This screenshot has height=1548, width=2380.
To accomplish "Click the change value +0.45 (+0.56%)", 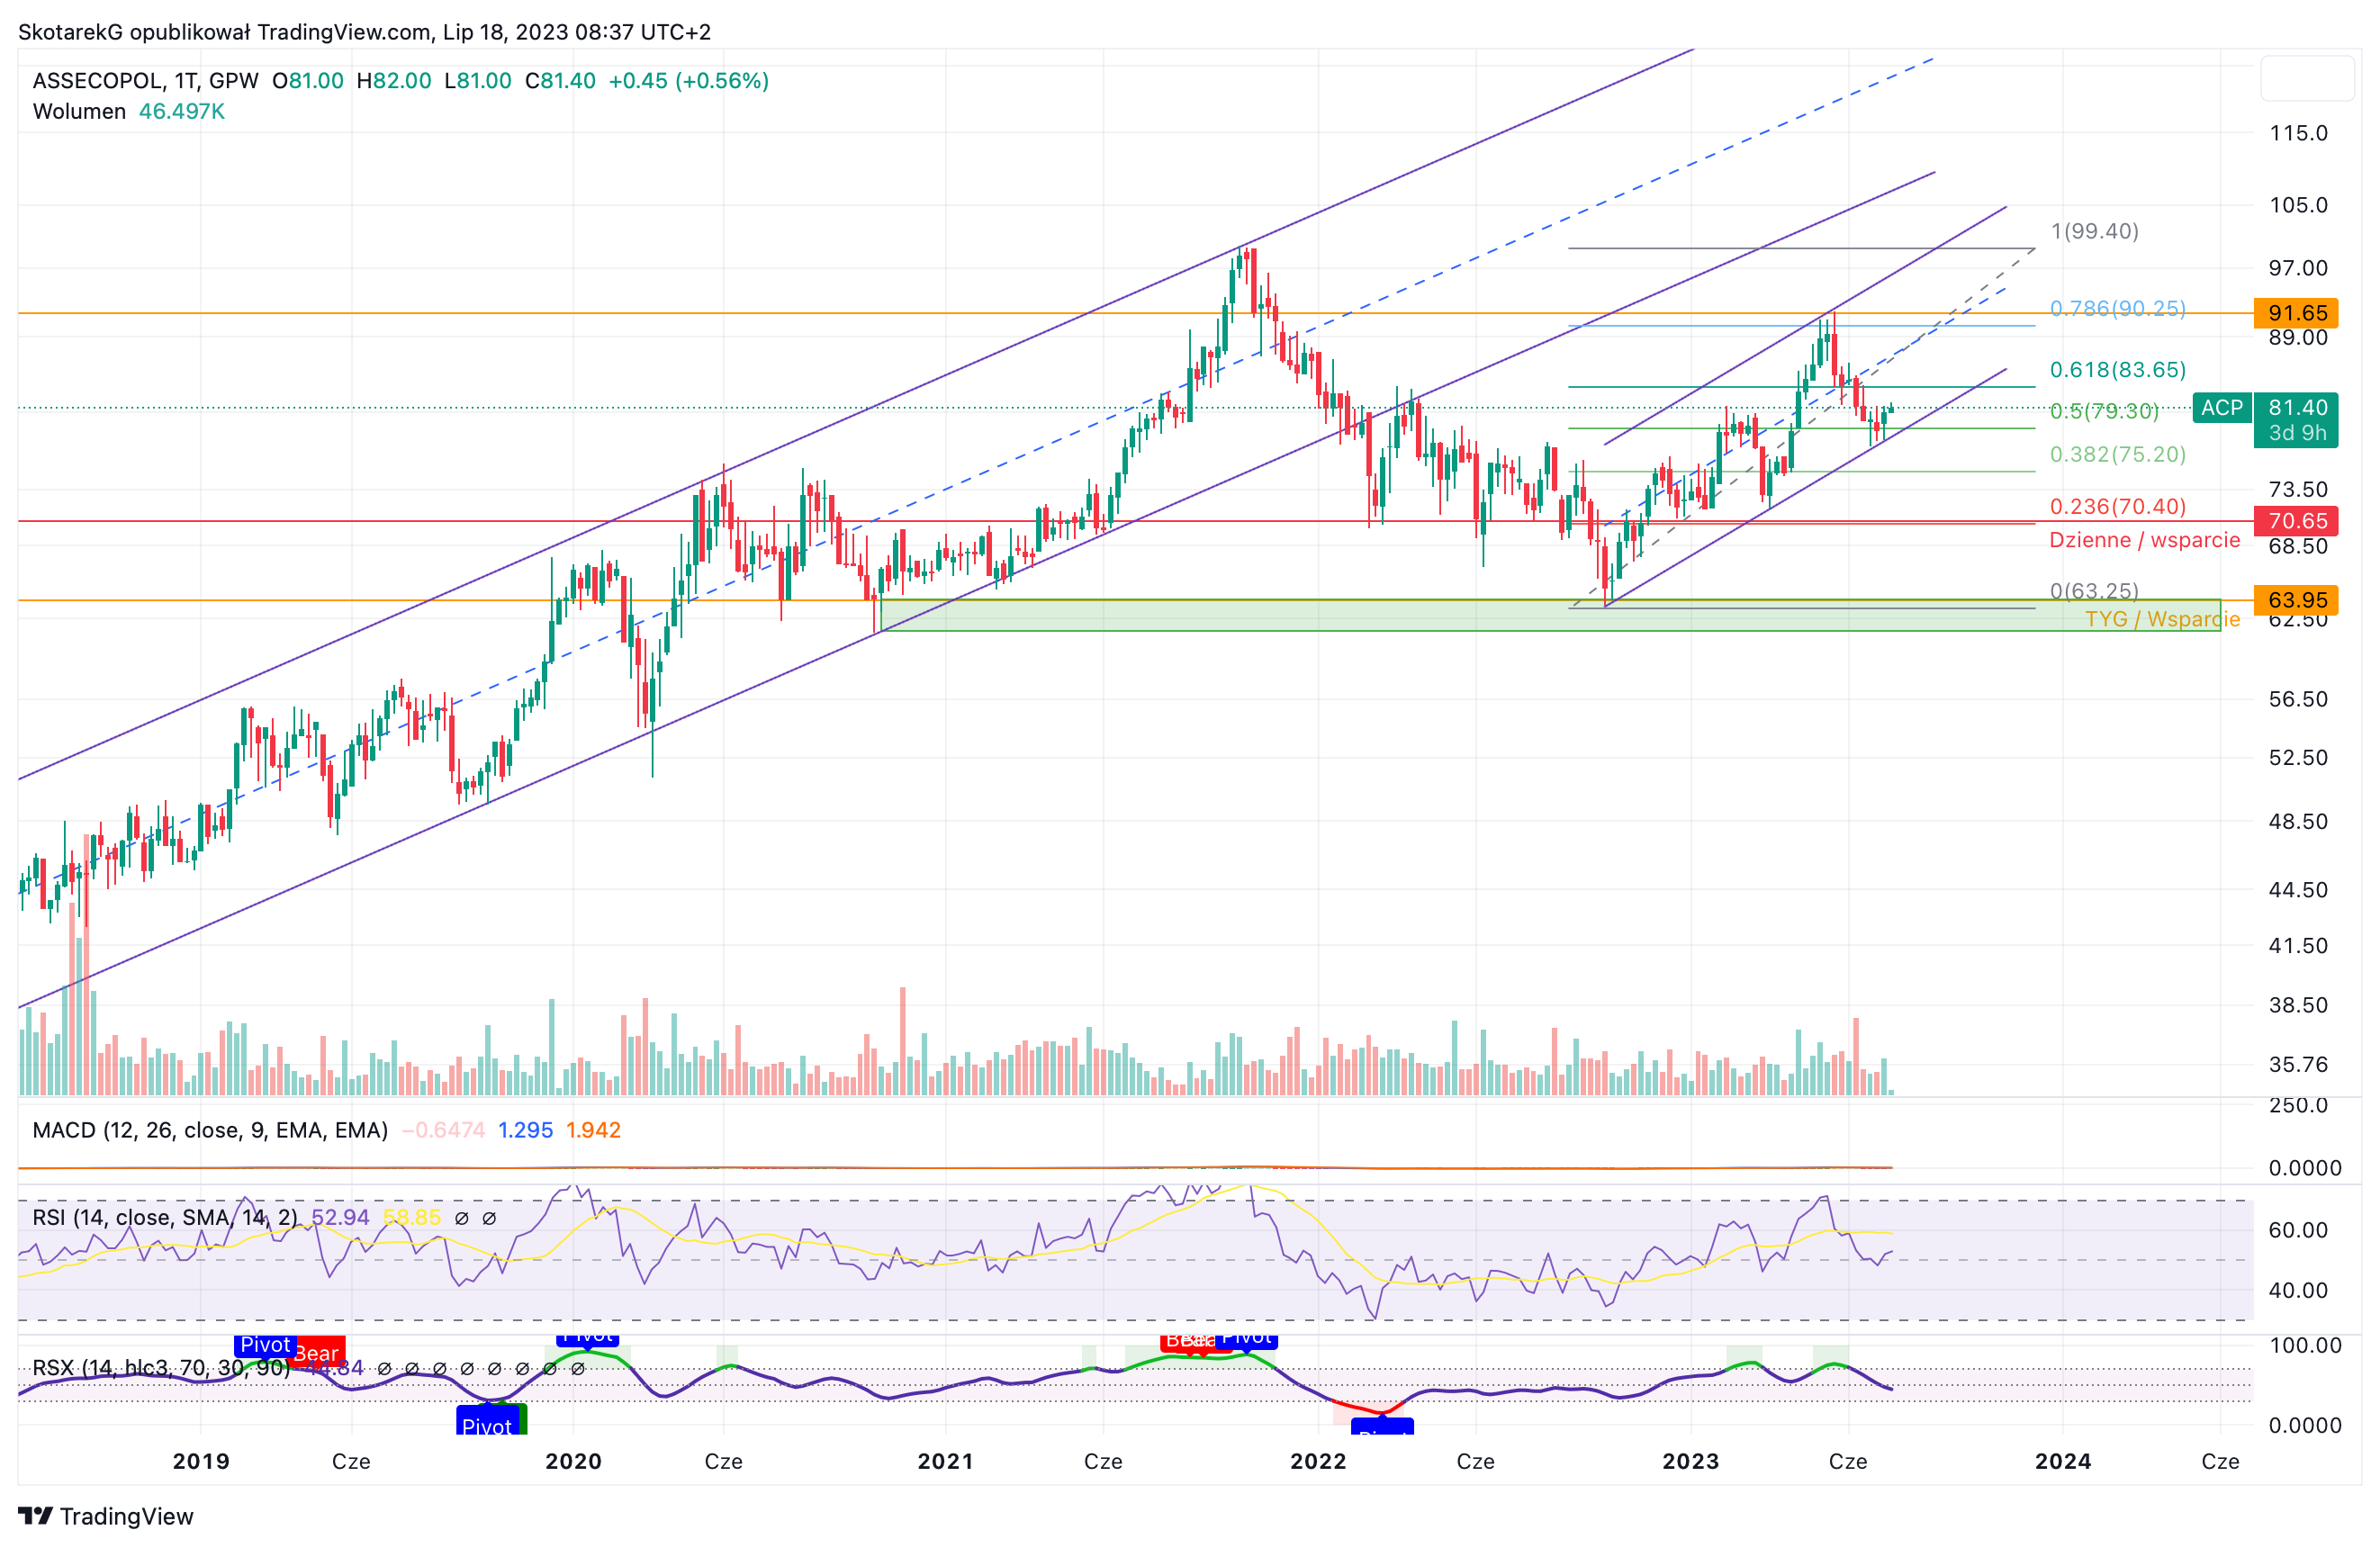I will [689, 81].
